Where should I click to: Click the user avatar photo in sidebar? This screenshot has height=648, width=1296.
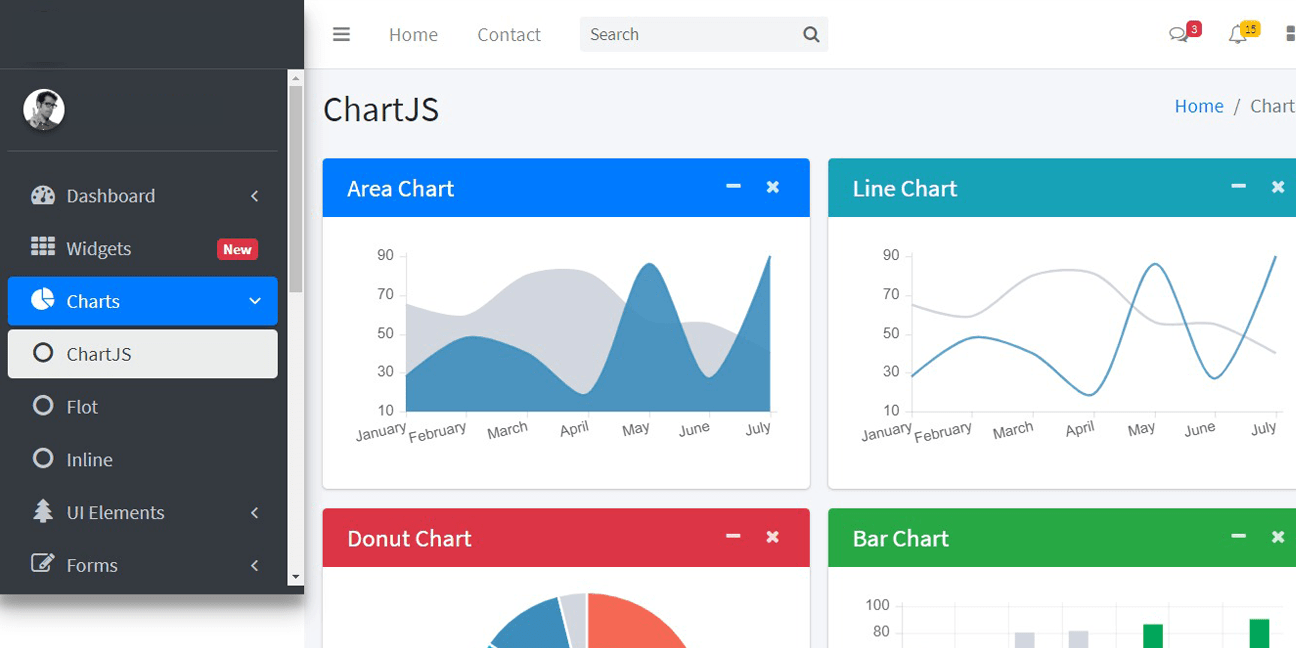[x=44, y=110]
